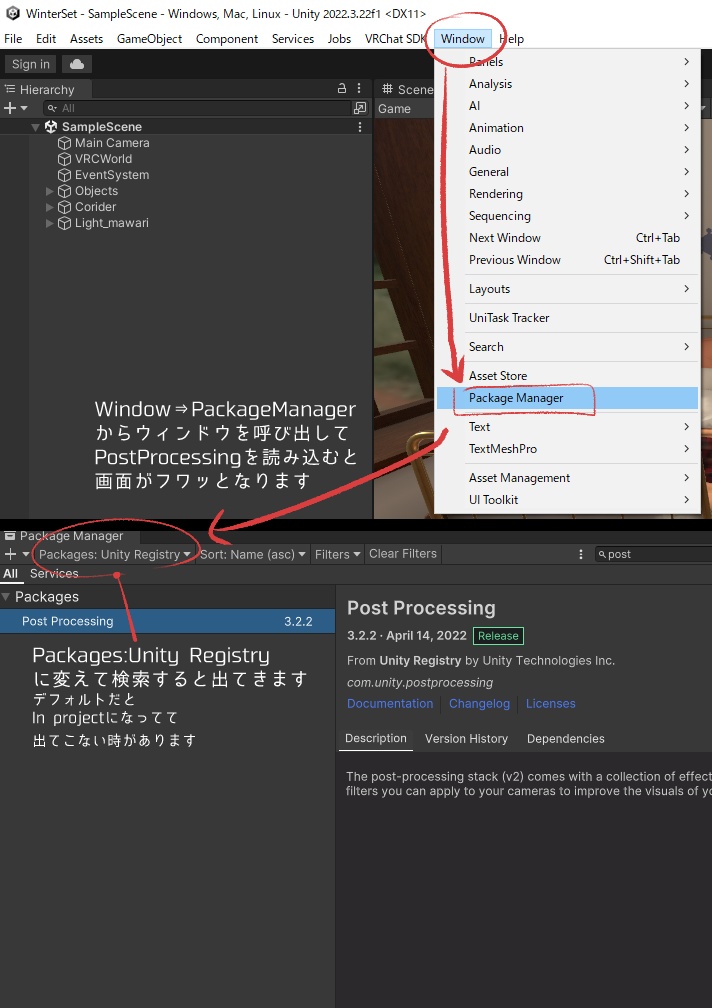The width and height of the screenshot is (712, 1008).
Task: Open the Asset Management submenu
Action: (x=567, y=478)
